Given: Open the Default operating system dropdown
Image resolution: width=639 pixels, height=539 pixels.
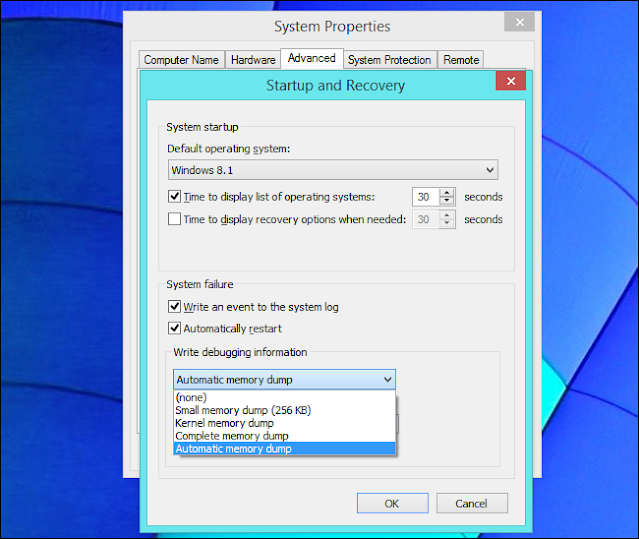Looking at the screenshot, I should [x=333, y=170].
